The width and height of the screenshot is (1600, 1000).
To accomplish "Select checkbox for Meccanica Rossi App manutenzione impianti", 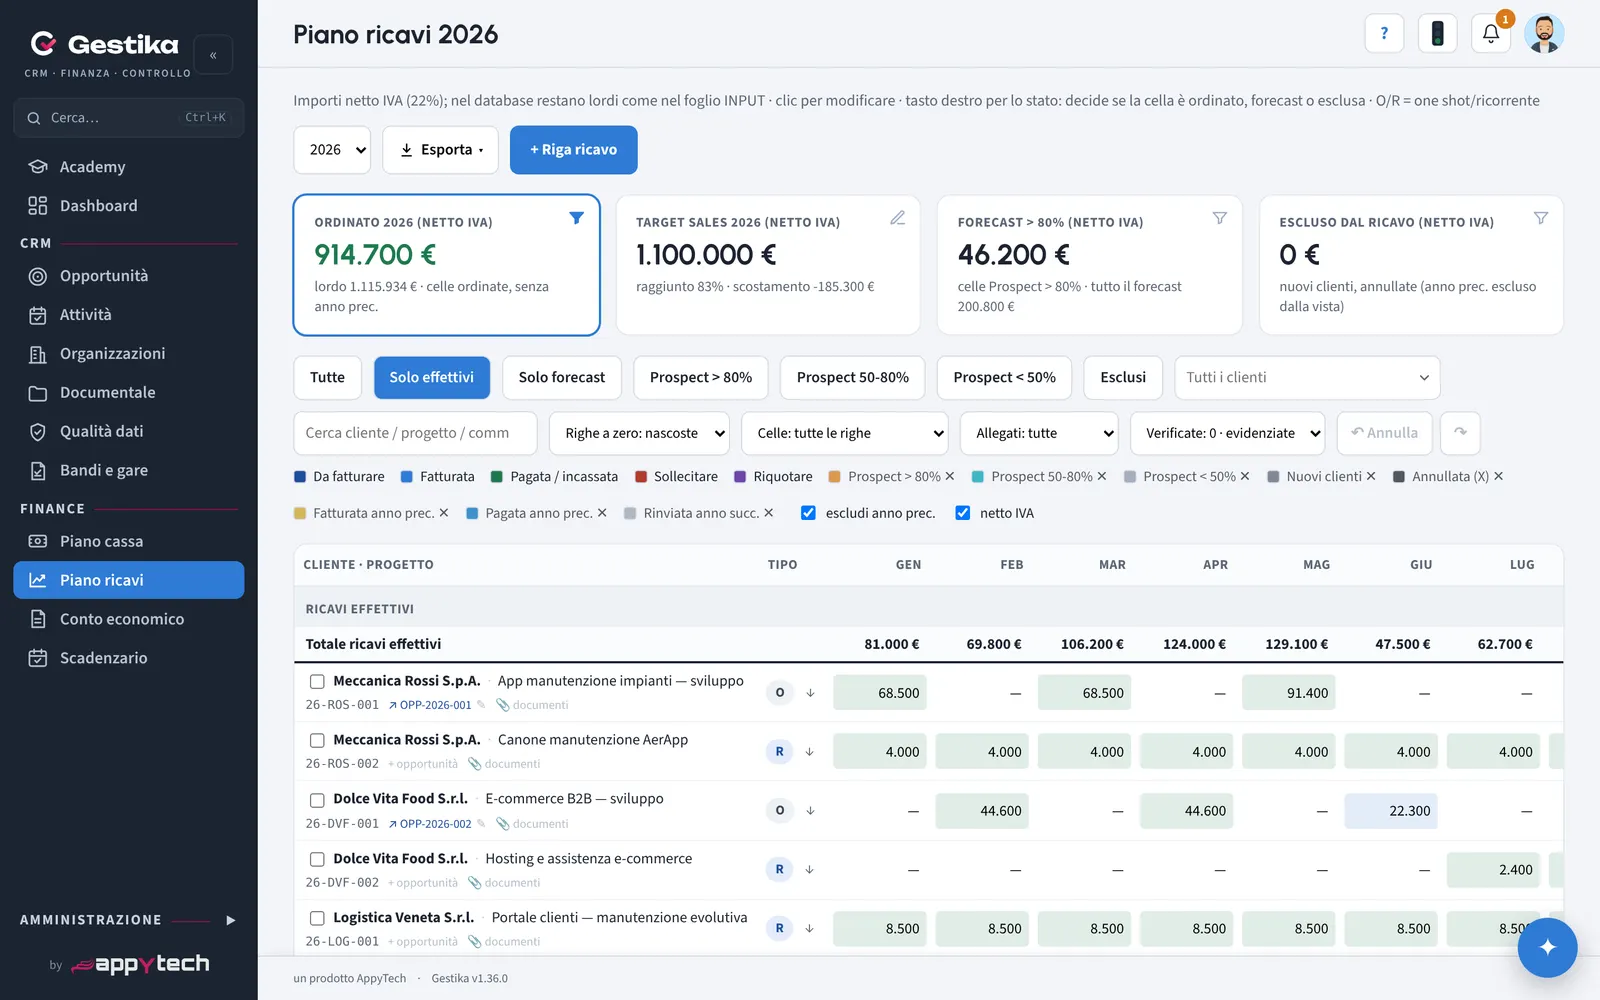I will [x=317, y=681].
